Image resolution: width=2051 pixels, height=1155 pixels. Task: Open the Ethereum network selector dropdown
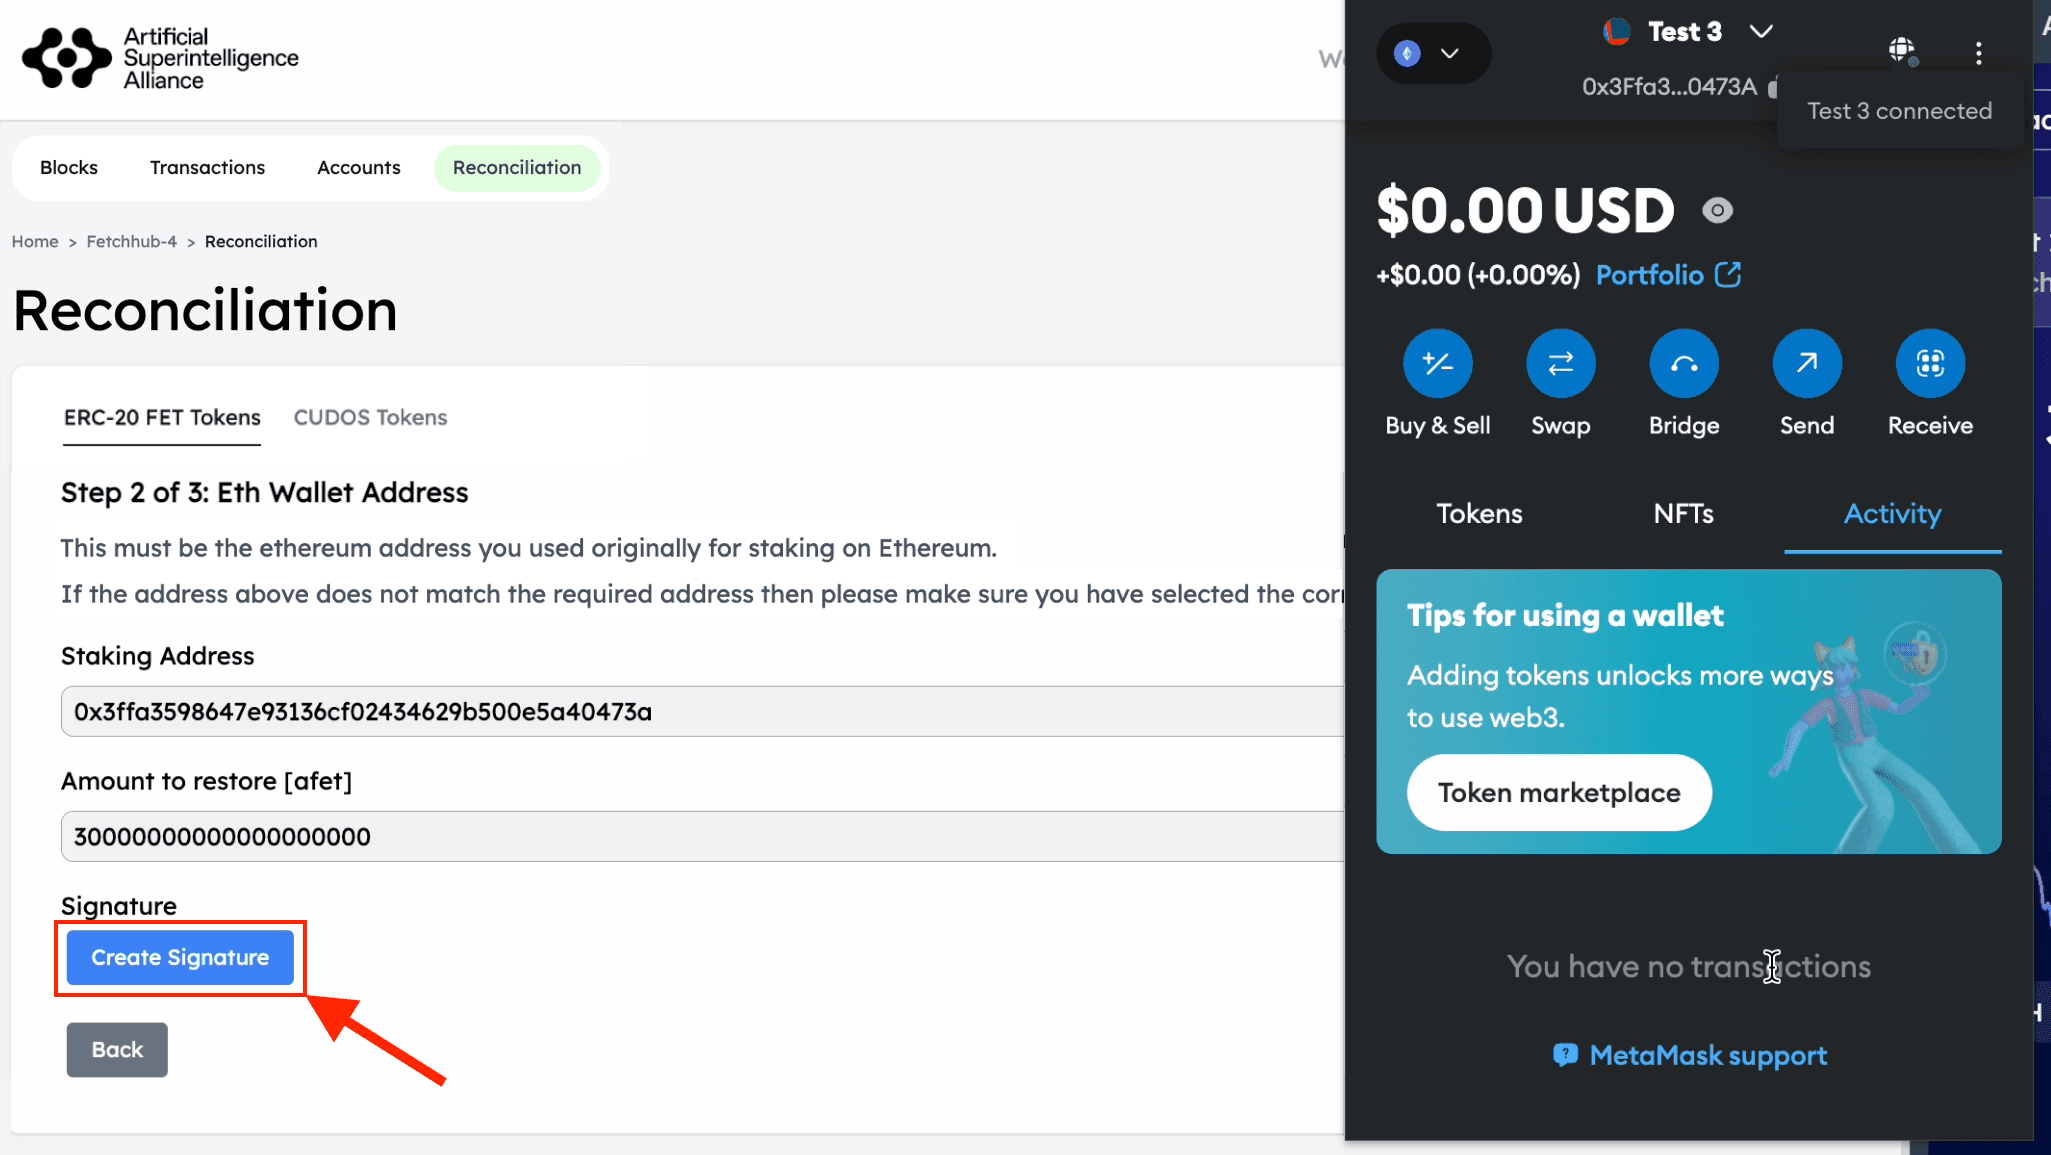[x=1432, y=53]
